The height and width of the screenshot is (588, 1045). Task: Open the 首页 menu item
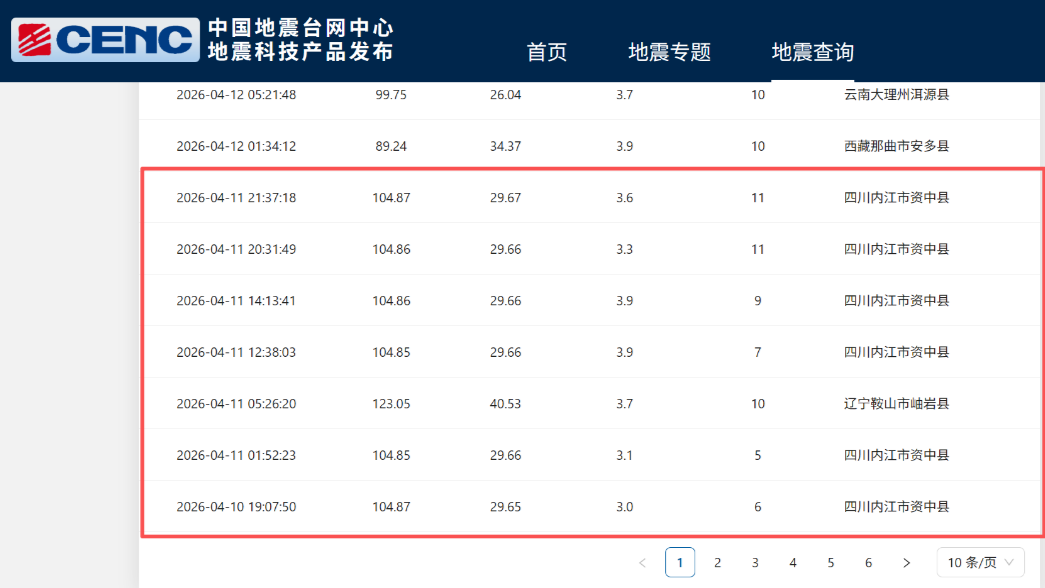point(547,52)
